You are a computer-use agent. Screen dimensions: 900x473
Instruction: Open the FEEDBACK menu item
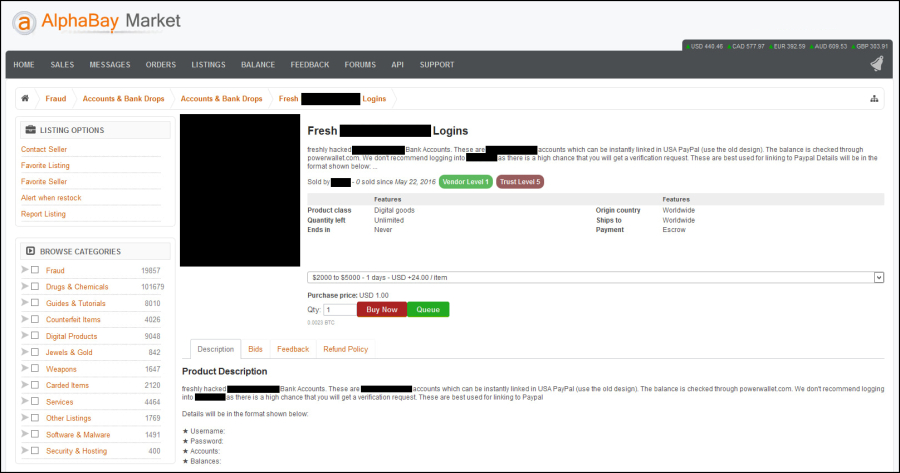click(310, 65)
